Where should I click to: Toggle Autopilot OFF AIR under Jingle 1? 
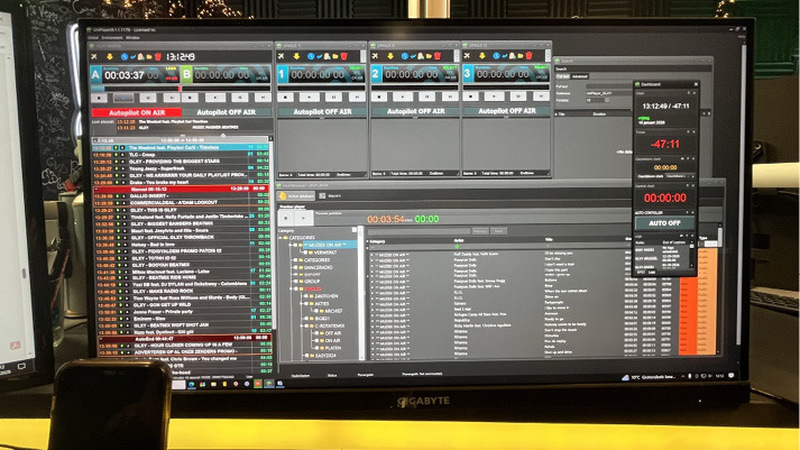(322, 113)
